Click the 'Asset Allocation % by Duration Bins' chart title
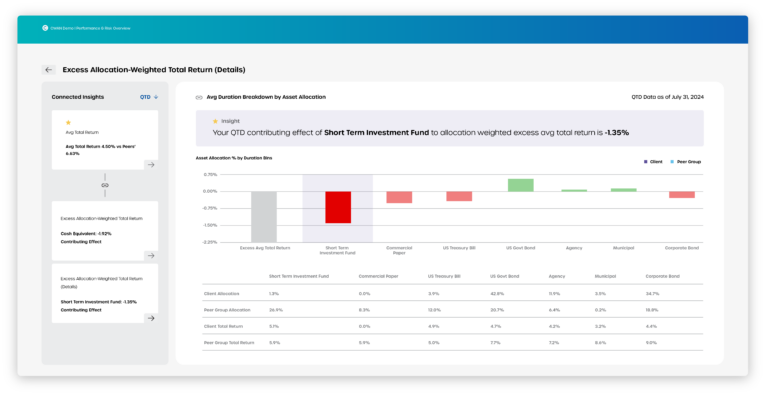The image size is (768, 398). click(x=234, y=158)
